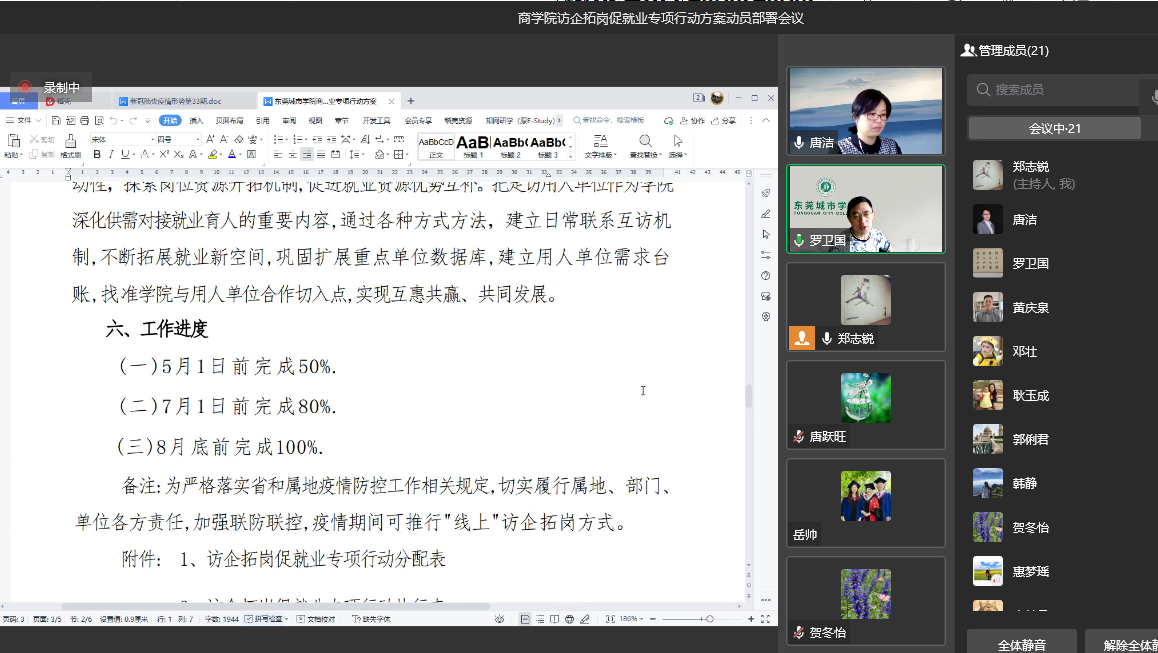Increase font size with A+ icon

(x=210, y=139)
